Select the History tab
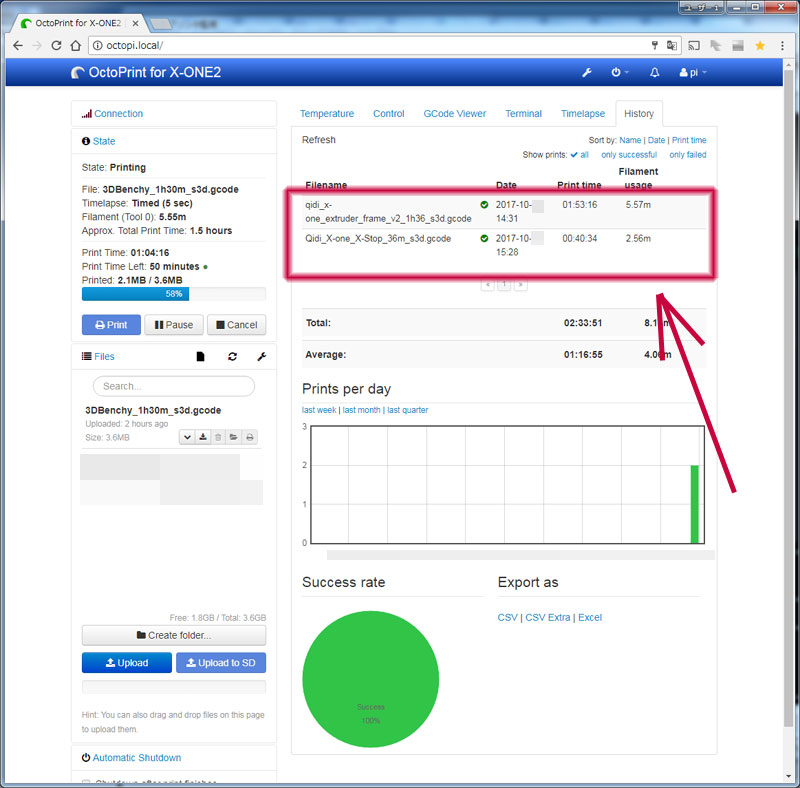This screenshot has height=788, width=800. 639,114
